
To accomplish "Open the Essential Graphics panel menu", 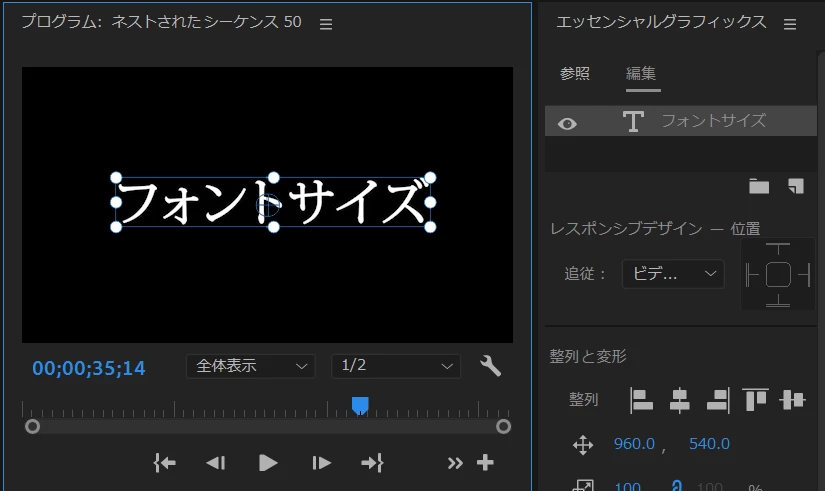I will 789,24.
